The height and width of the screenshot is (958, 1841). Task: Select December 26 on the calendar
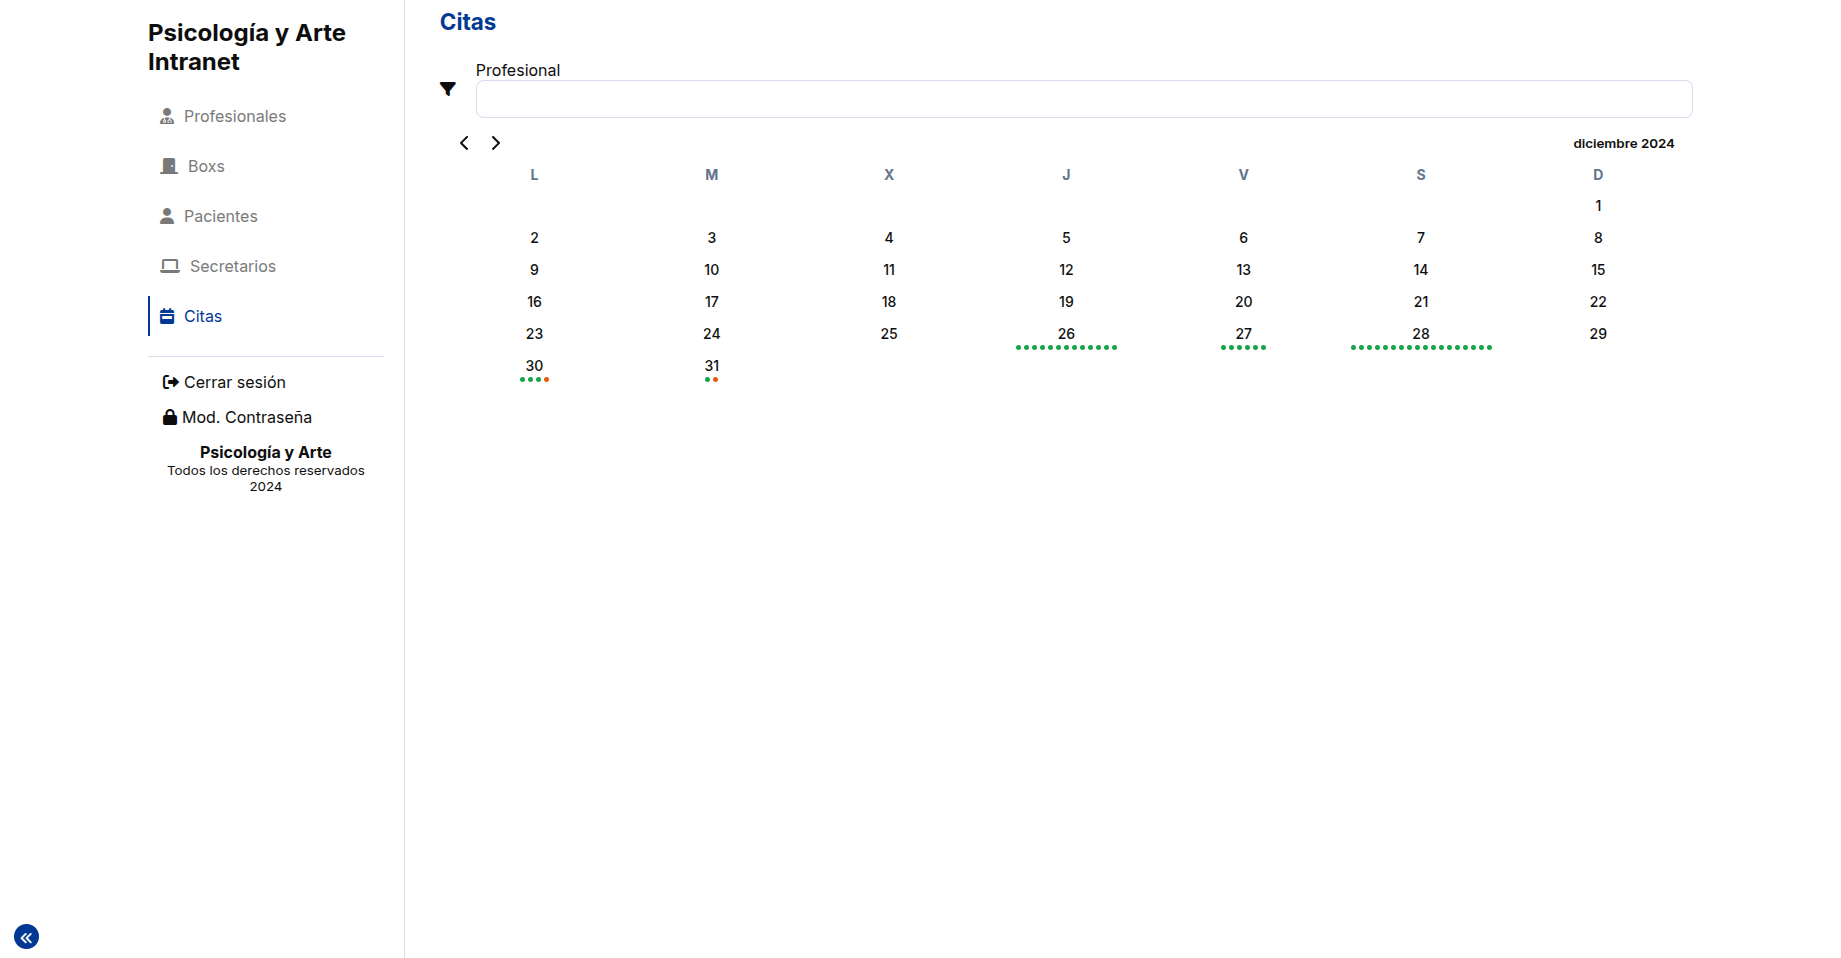[x=1066, y=334]
